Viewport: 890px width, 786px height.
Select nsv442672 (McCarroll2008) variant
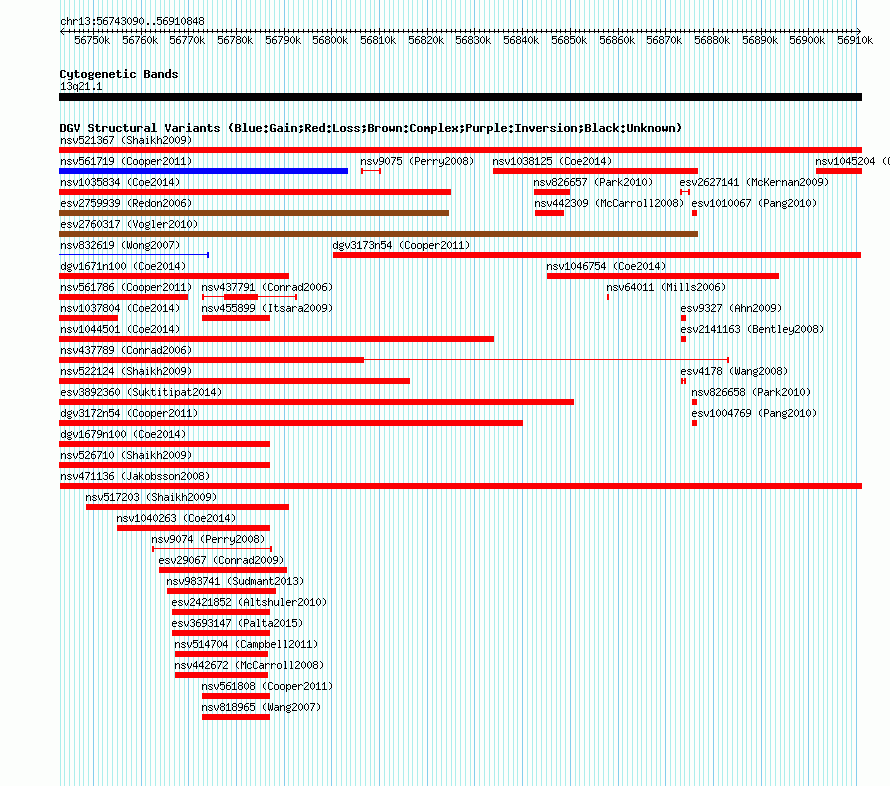click(249, 665)
